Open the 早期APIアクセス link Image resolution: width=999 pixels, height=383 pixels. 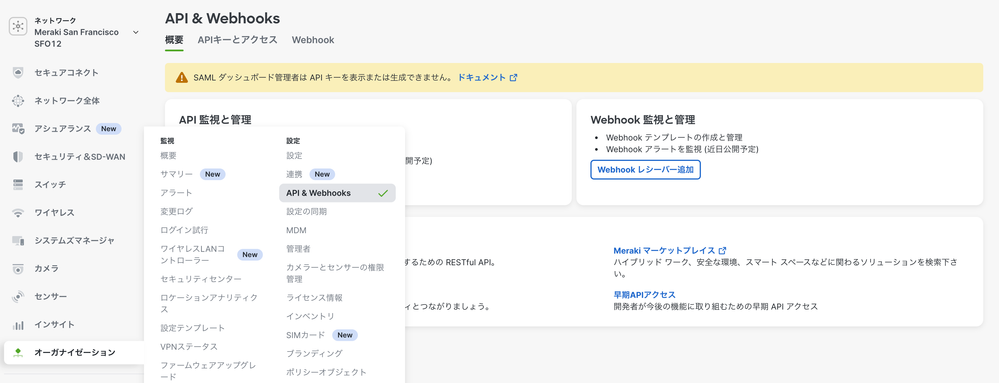[644, 294]
